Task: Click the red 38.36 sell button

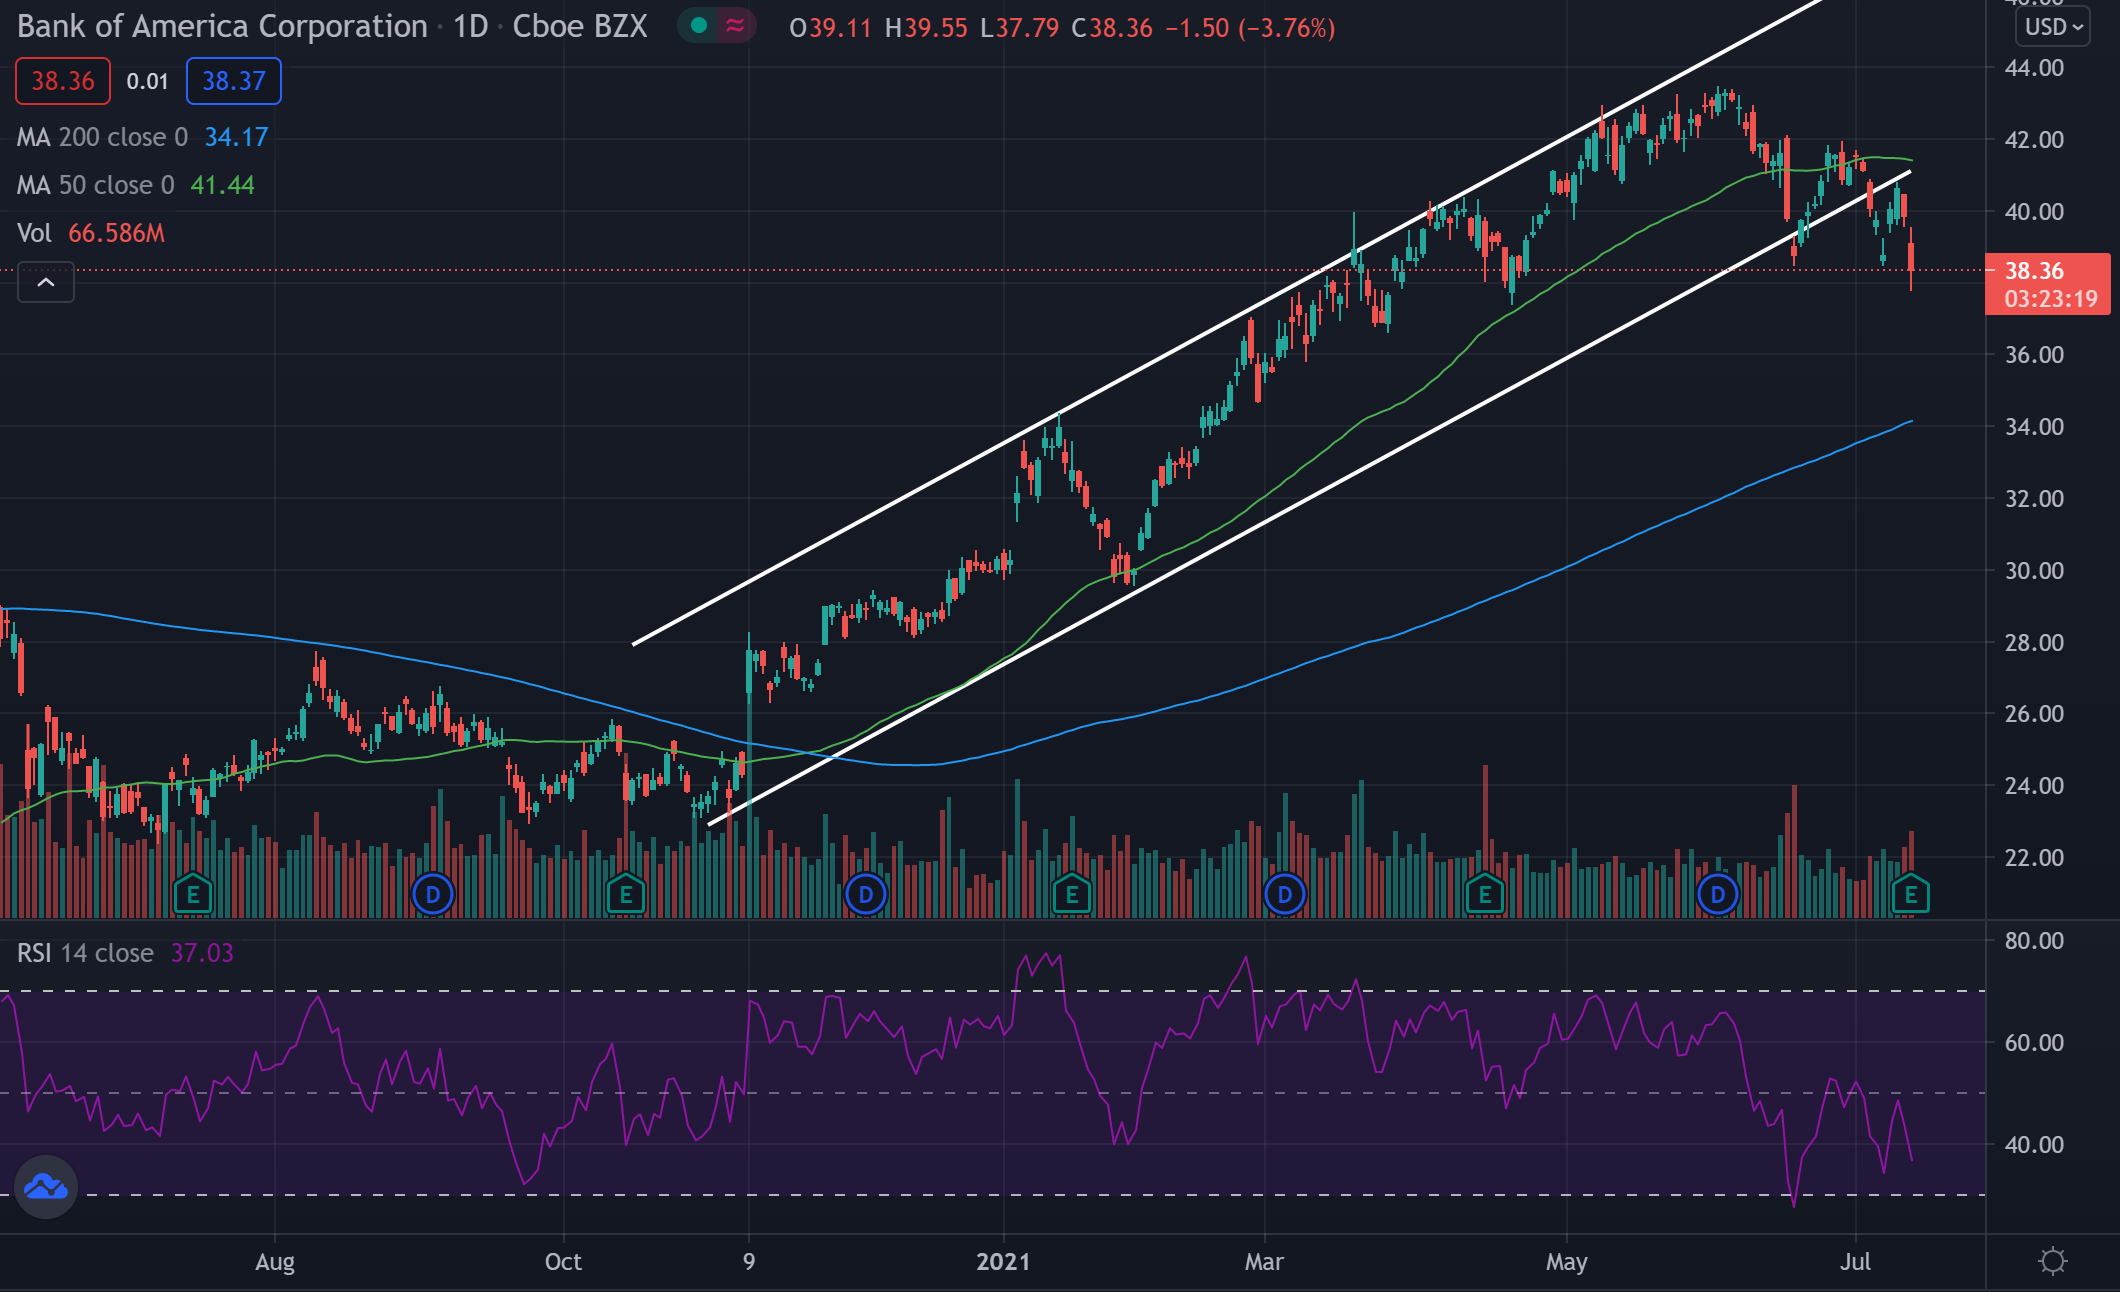Action: point(63,81)
